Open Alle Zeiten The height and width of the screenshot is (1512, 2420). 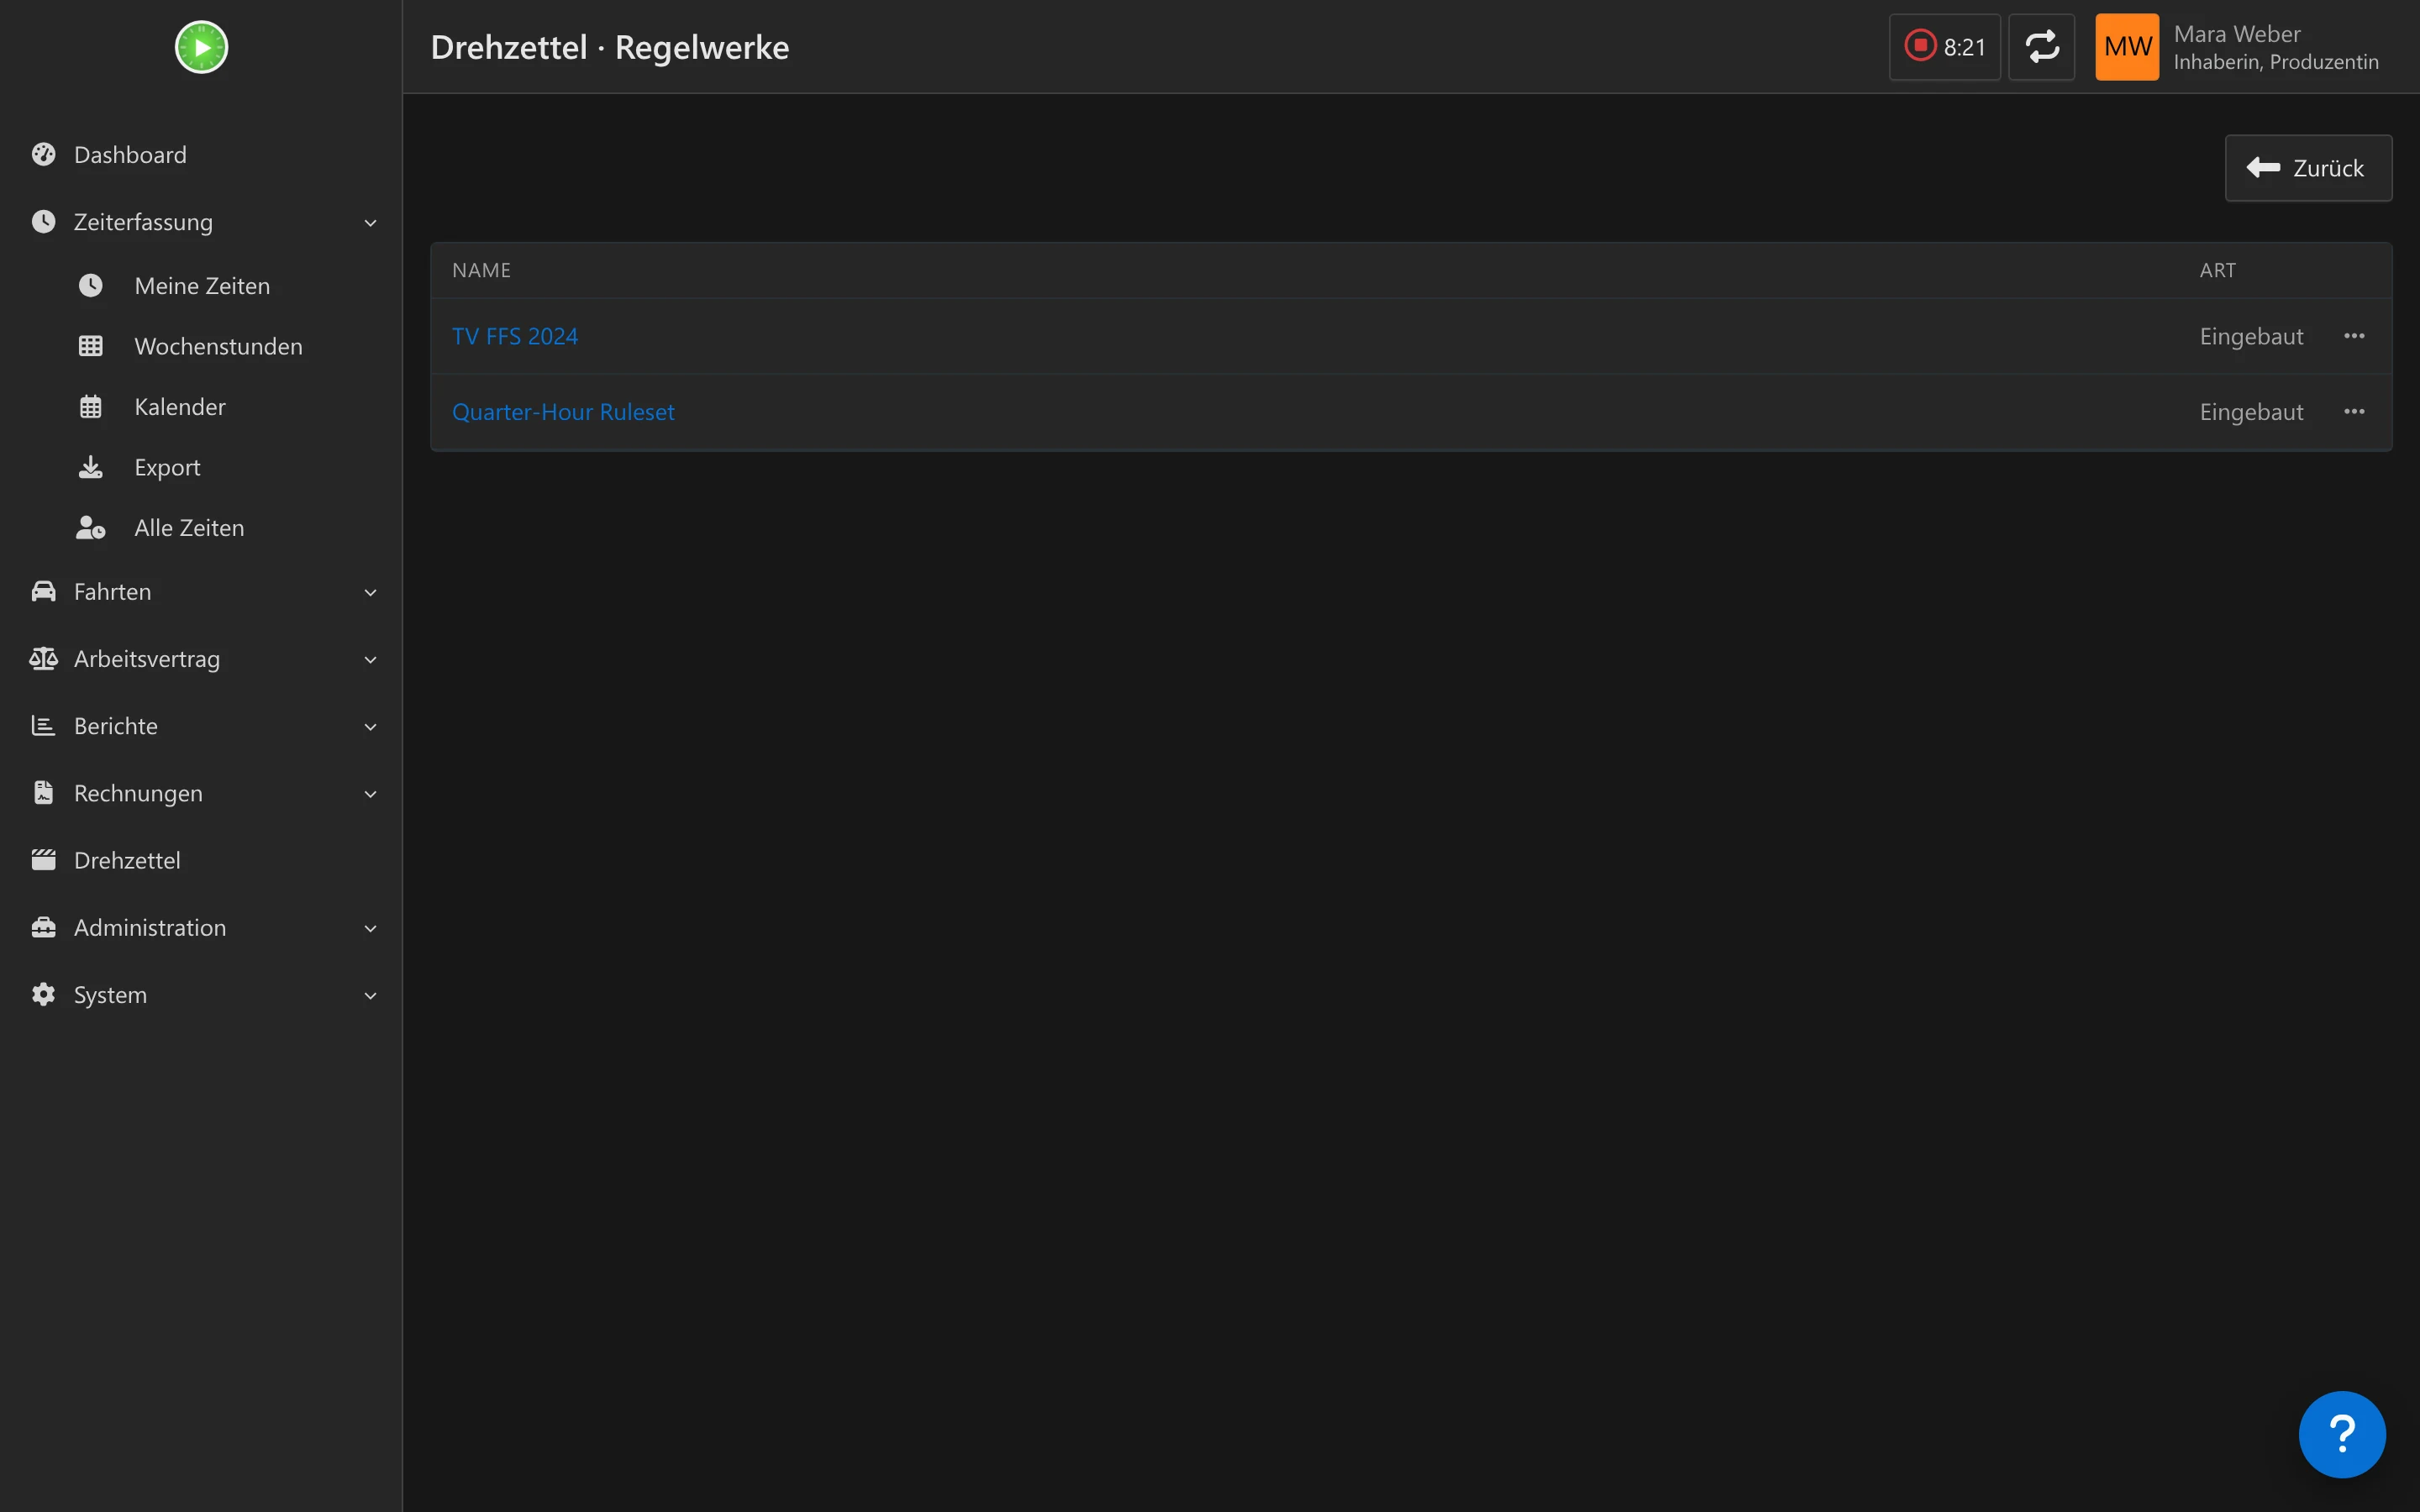[189, 528]
